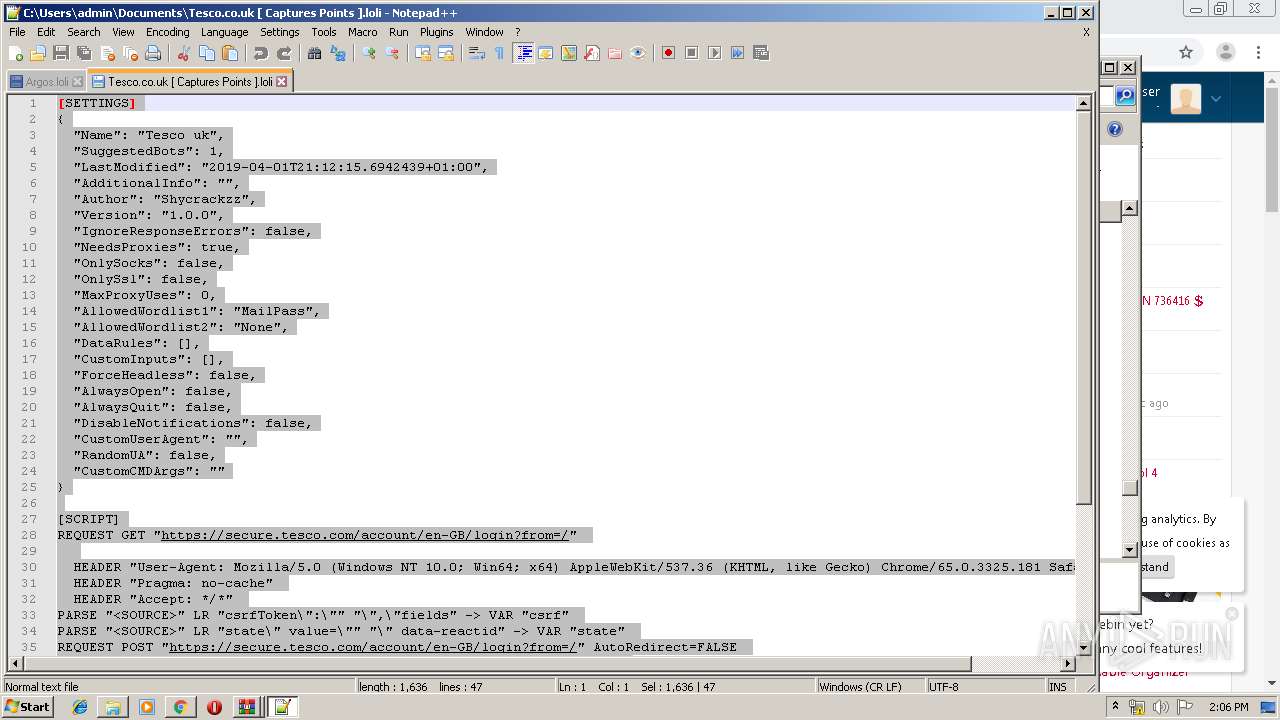Toggle synchronized horizontal scrolling icon
1280x720 pixels.
(446, 53)
